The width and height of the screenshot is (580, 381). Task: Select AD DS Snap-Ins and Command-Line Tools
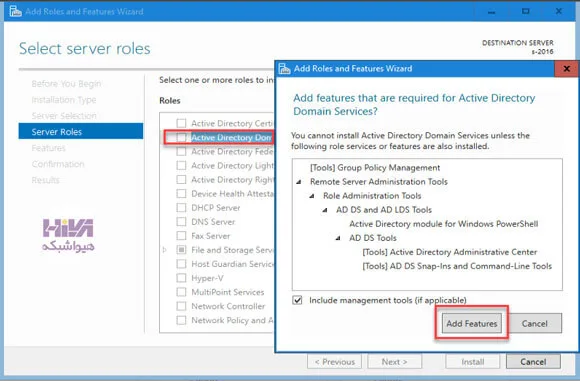click(x=457, y=266)
